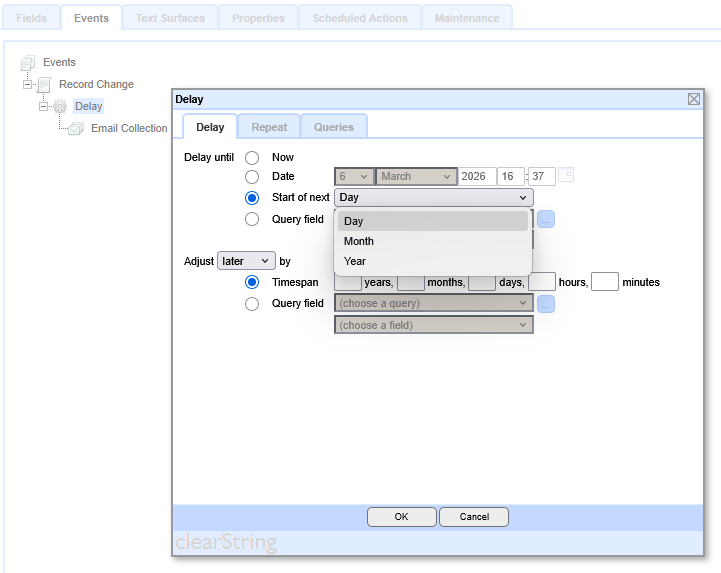Click the Email Collection envelope icon

coord(76,128)
